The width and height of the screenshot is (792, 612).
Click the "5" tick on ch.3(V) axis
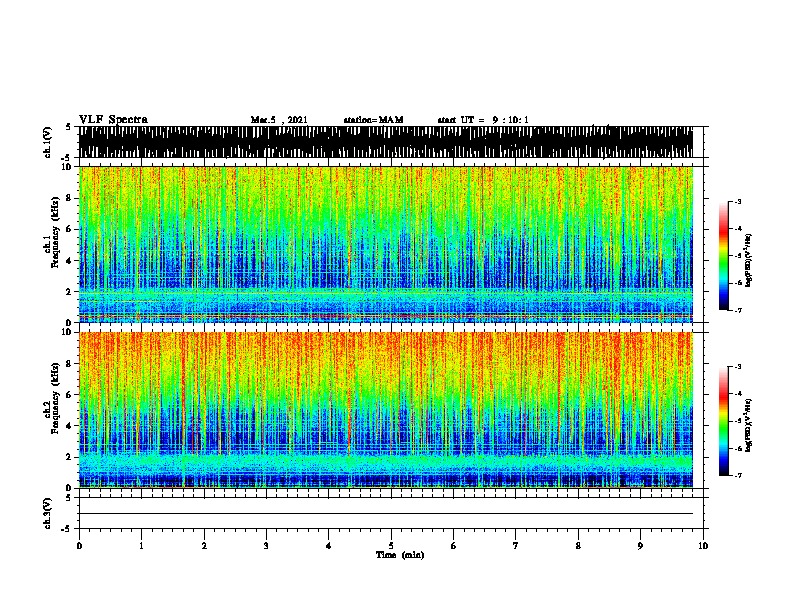68,498
